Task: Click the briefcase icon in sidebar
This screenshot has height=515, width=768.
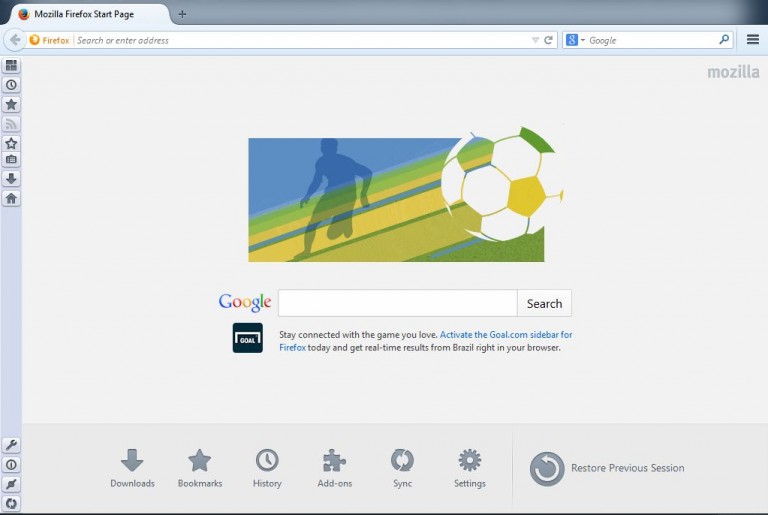Action: click(x=11, y=159)
